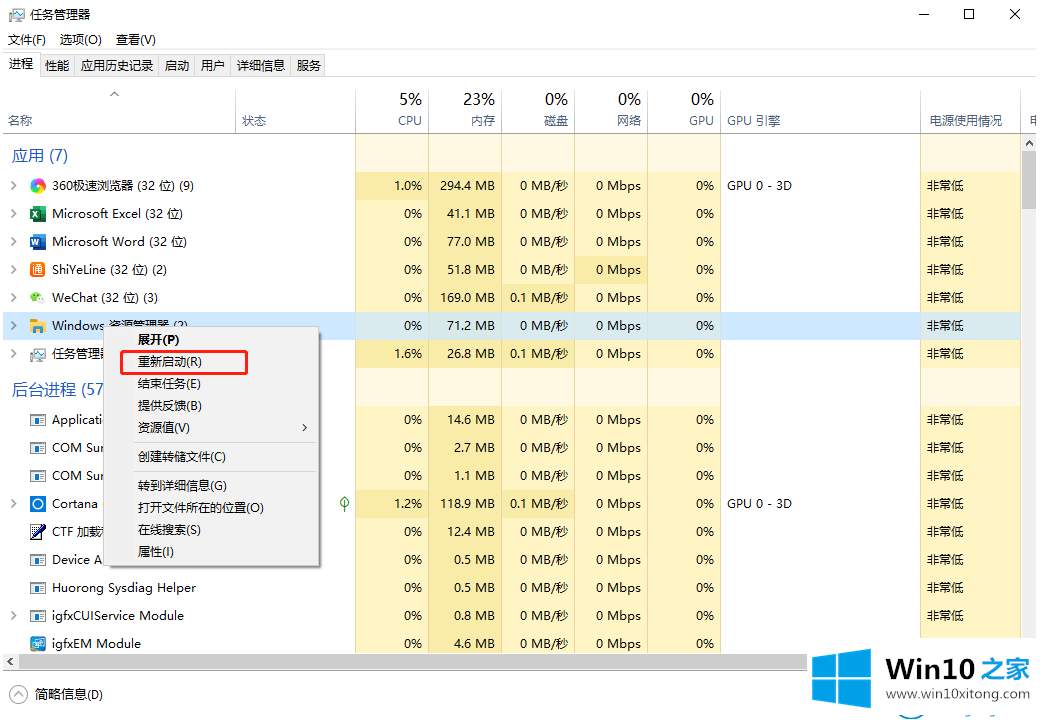This screenshot has width=1042, height=720.
Task: Click the 118.9 MB memory cell for Cortana
Action: tap(465, 503)
